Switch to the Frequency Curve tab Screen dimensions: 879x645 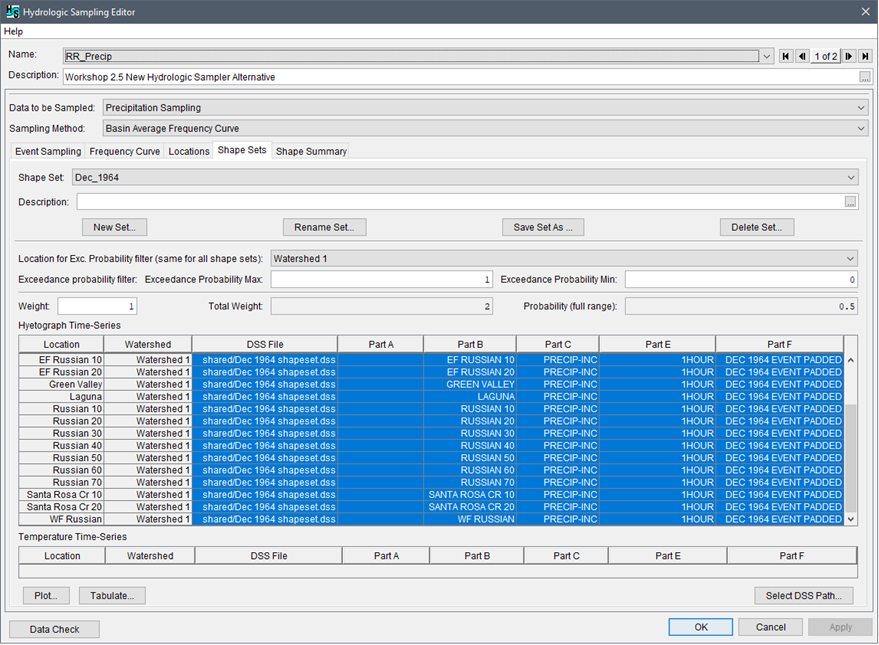[124, 151]
